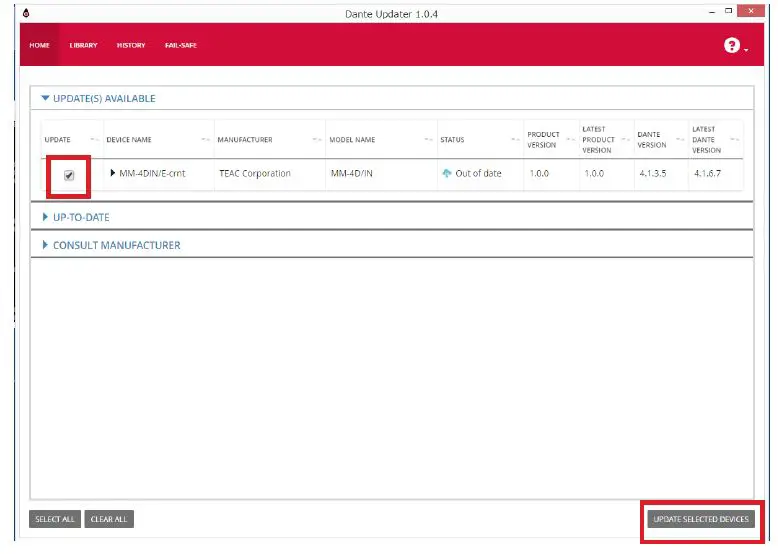Click the cloud update status icon
This screenshot has width=778, height=554.
(447, 173)
